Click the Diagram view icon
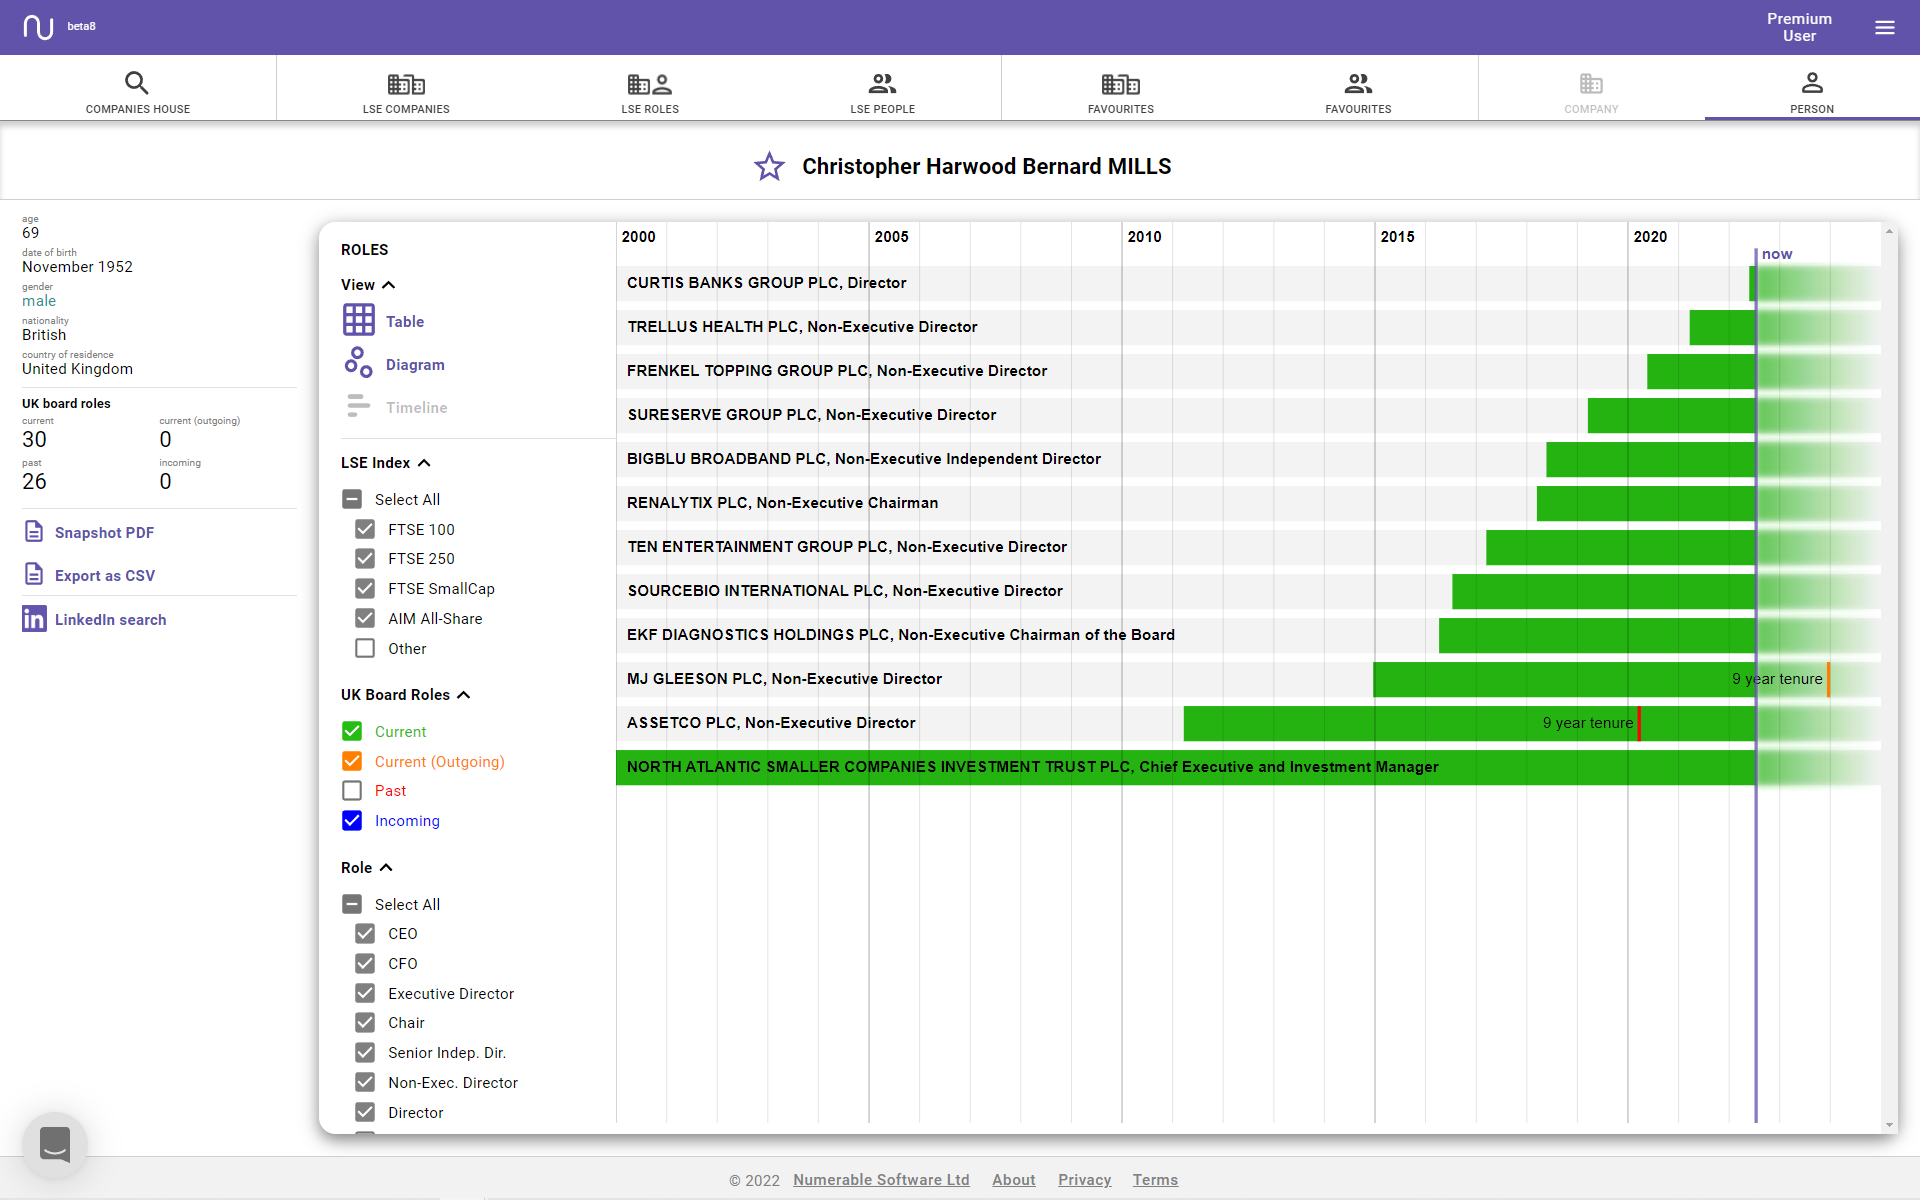The image size is (1920, 1200). (358, 363)
